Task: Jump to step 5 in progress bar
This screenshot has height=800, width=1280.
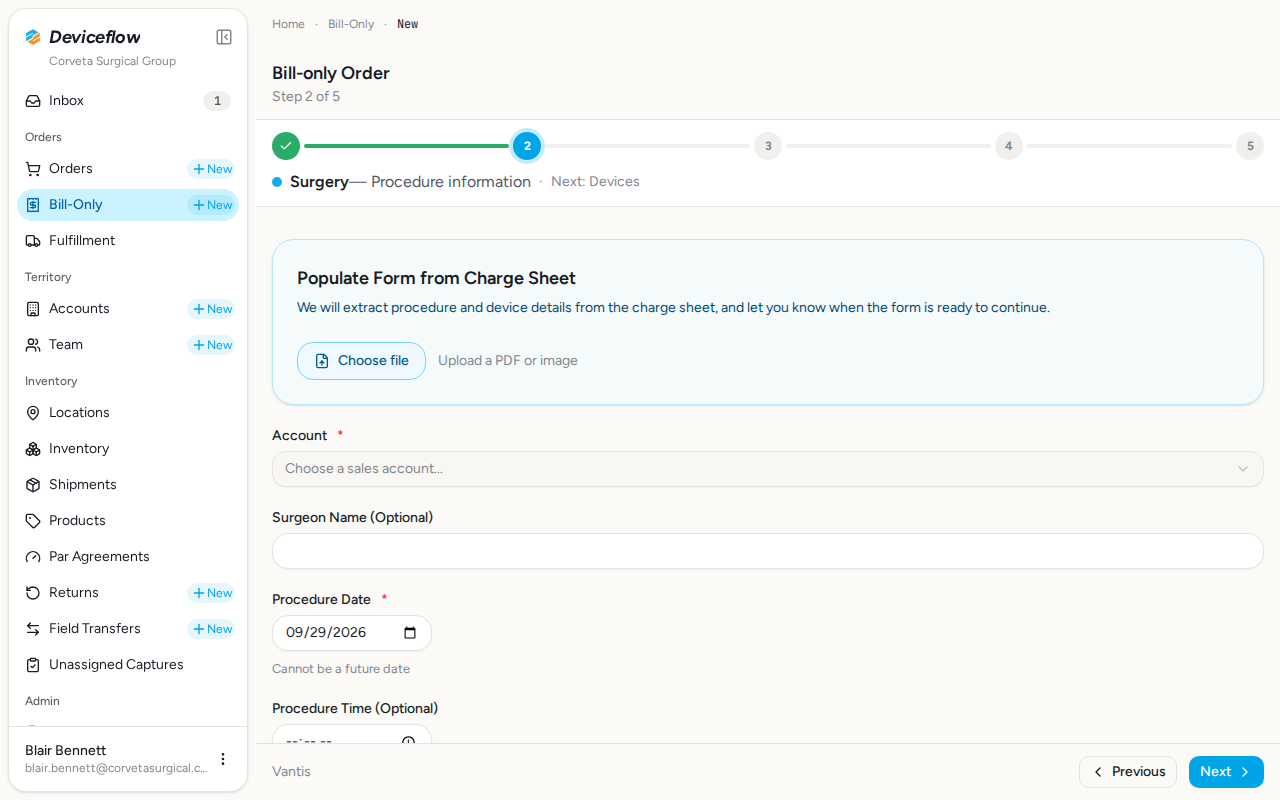Action: [x=1250, y=146]
